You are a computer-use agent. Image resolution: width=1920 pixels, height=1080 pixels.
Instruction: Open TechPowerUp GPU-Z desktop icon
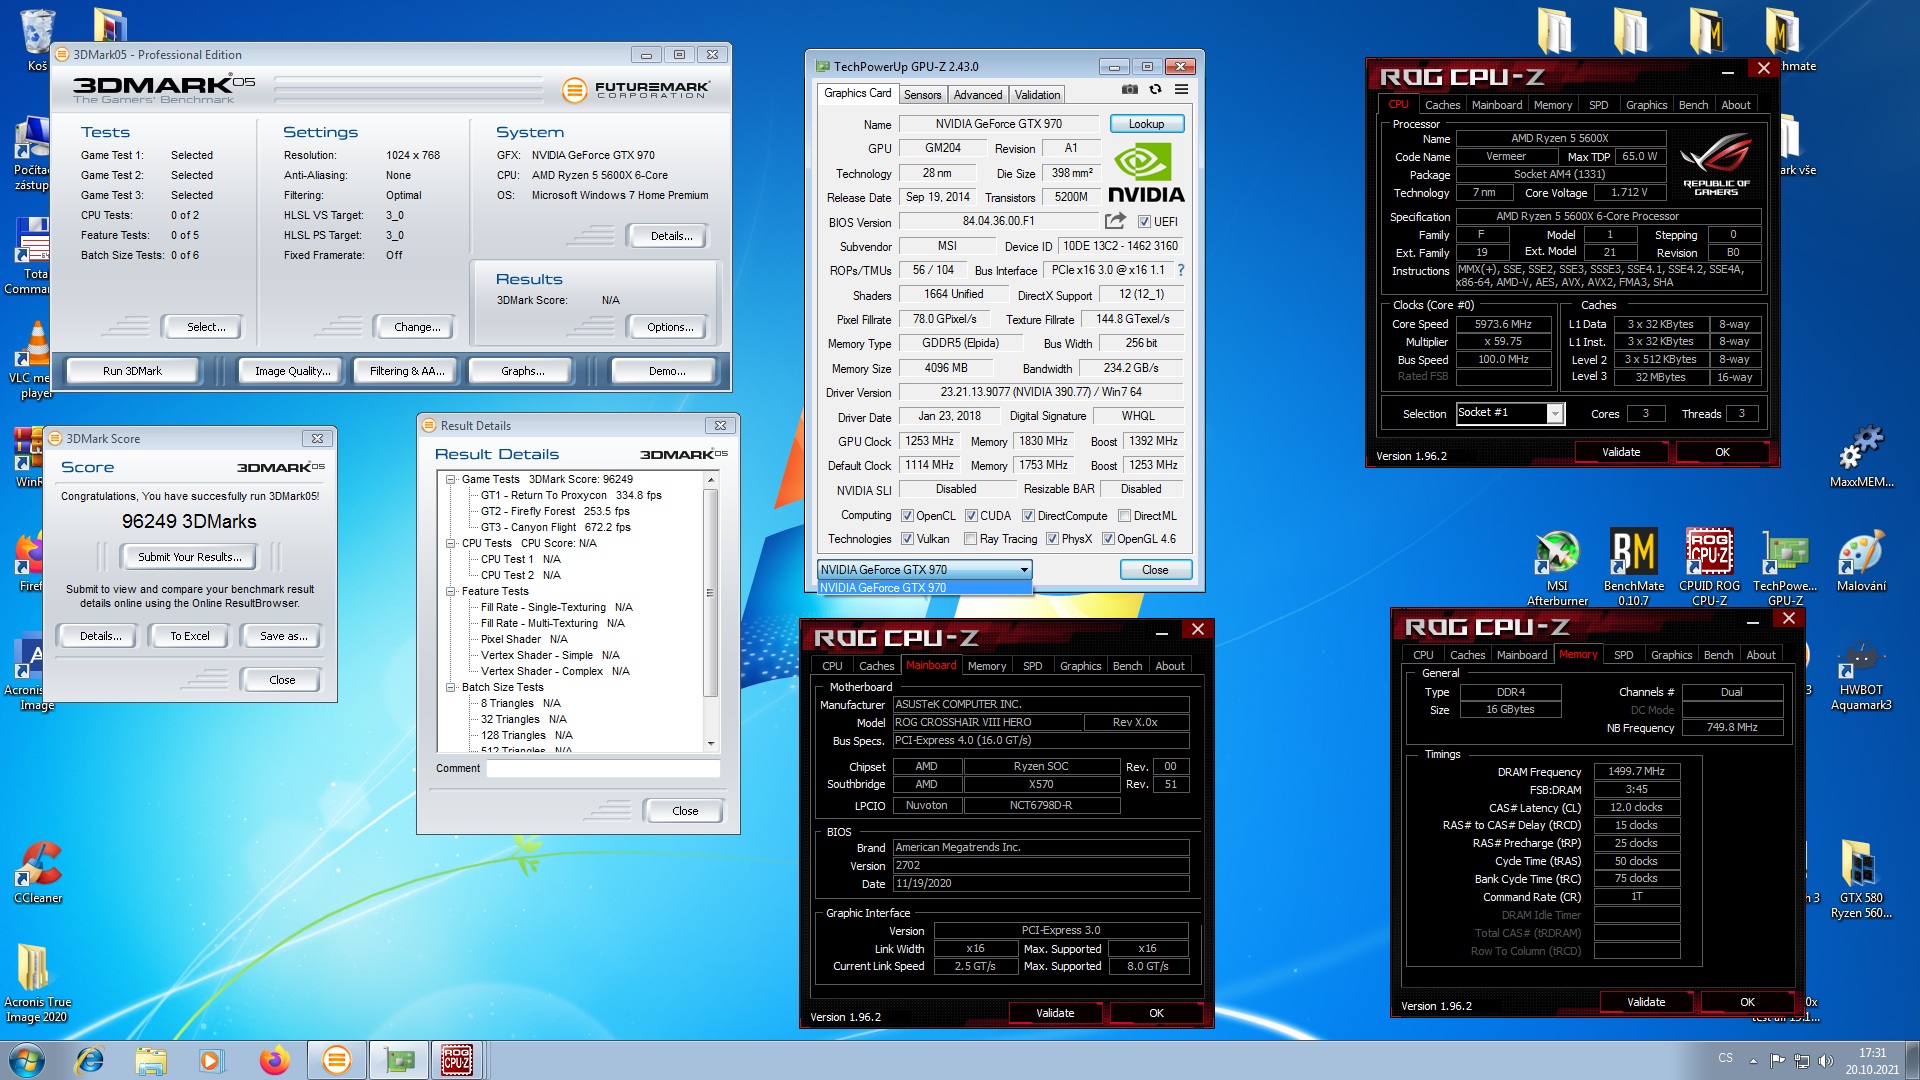(x=1785, y=567)
